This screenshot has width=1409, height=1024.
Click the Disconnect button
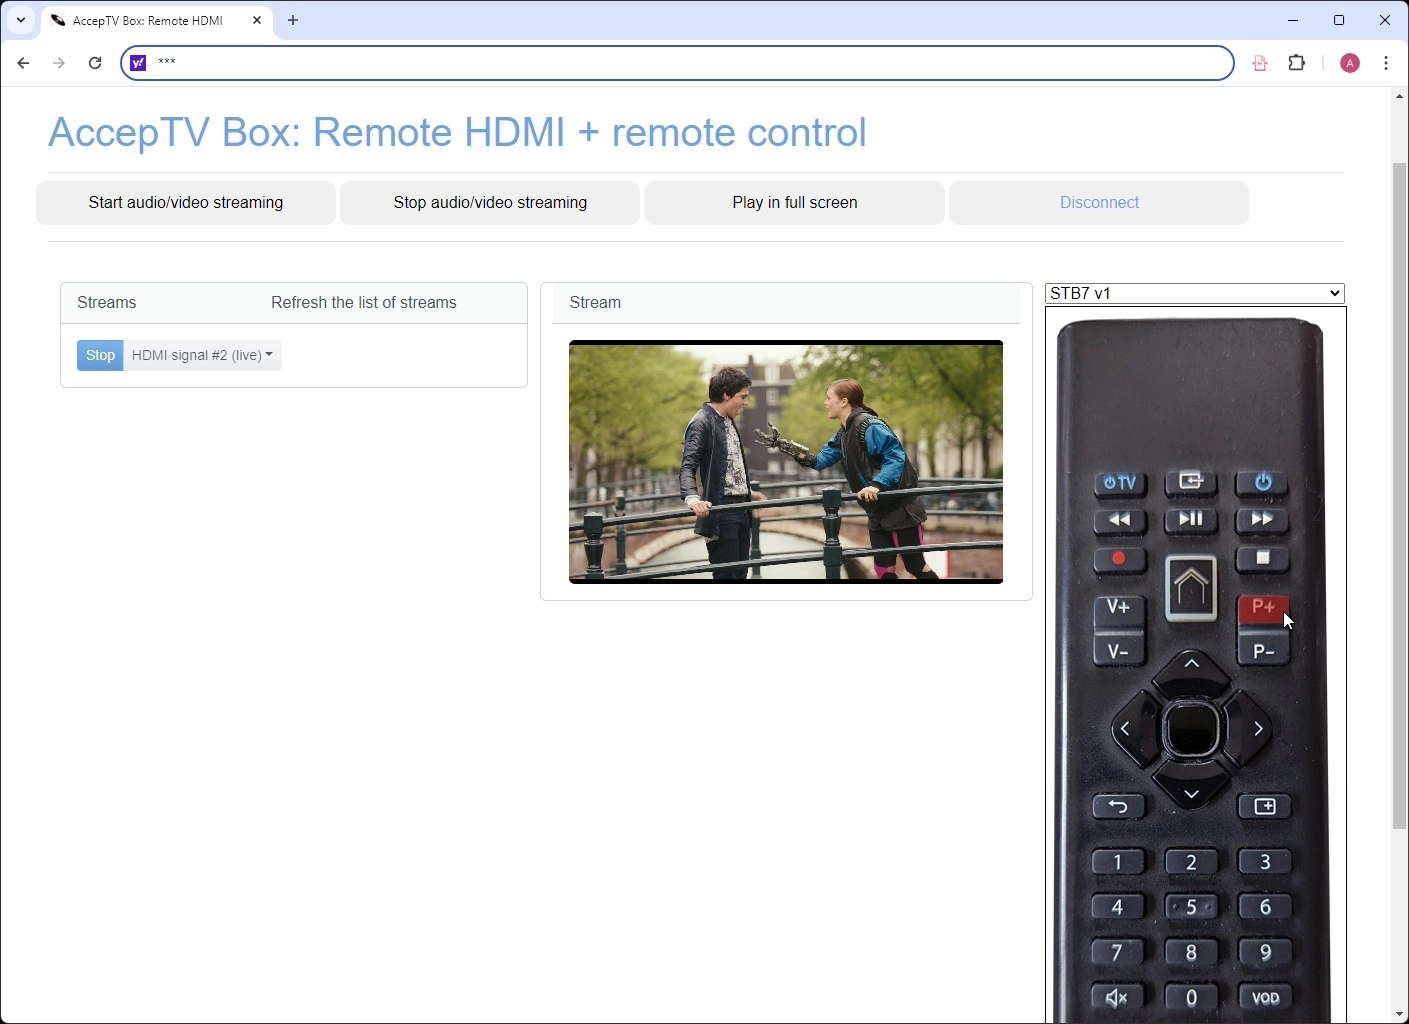pyautogui.click(x=1099, y=203)
